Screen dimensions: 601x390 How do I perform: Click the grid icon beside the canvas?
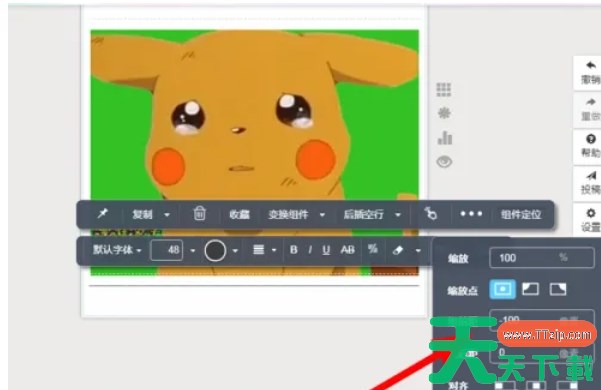[444, 89]
